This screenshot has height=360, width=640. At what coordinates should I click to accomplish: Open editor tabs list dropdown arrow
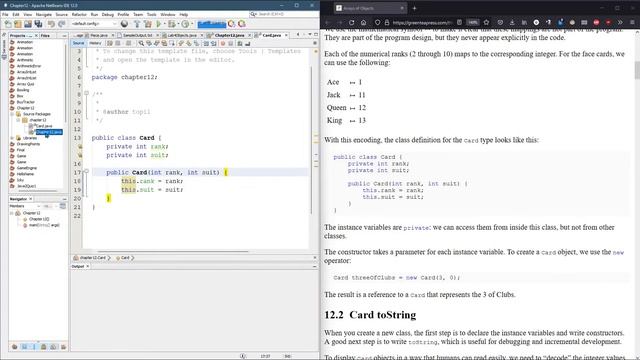click(310, 35)
